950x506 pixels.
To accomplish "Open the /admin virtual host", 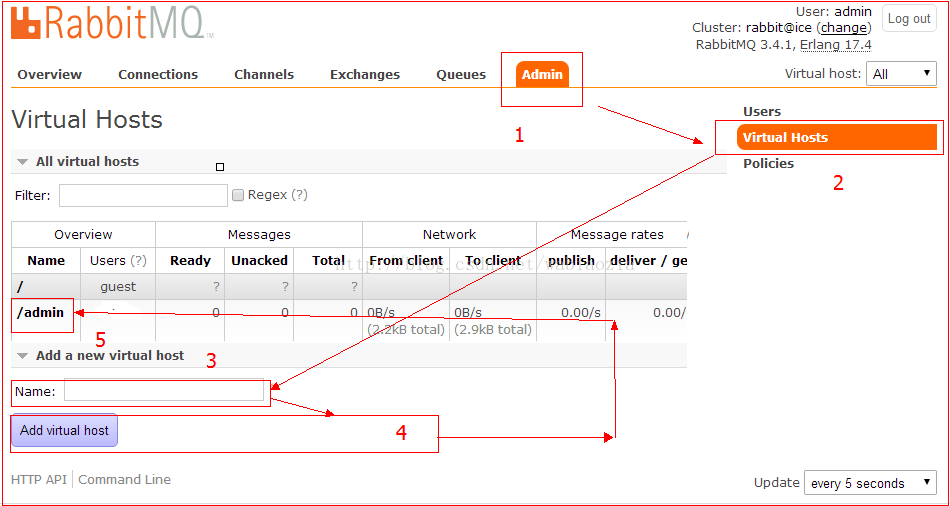I will [41, 313].
